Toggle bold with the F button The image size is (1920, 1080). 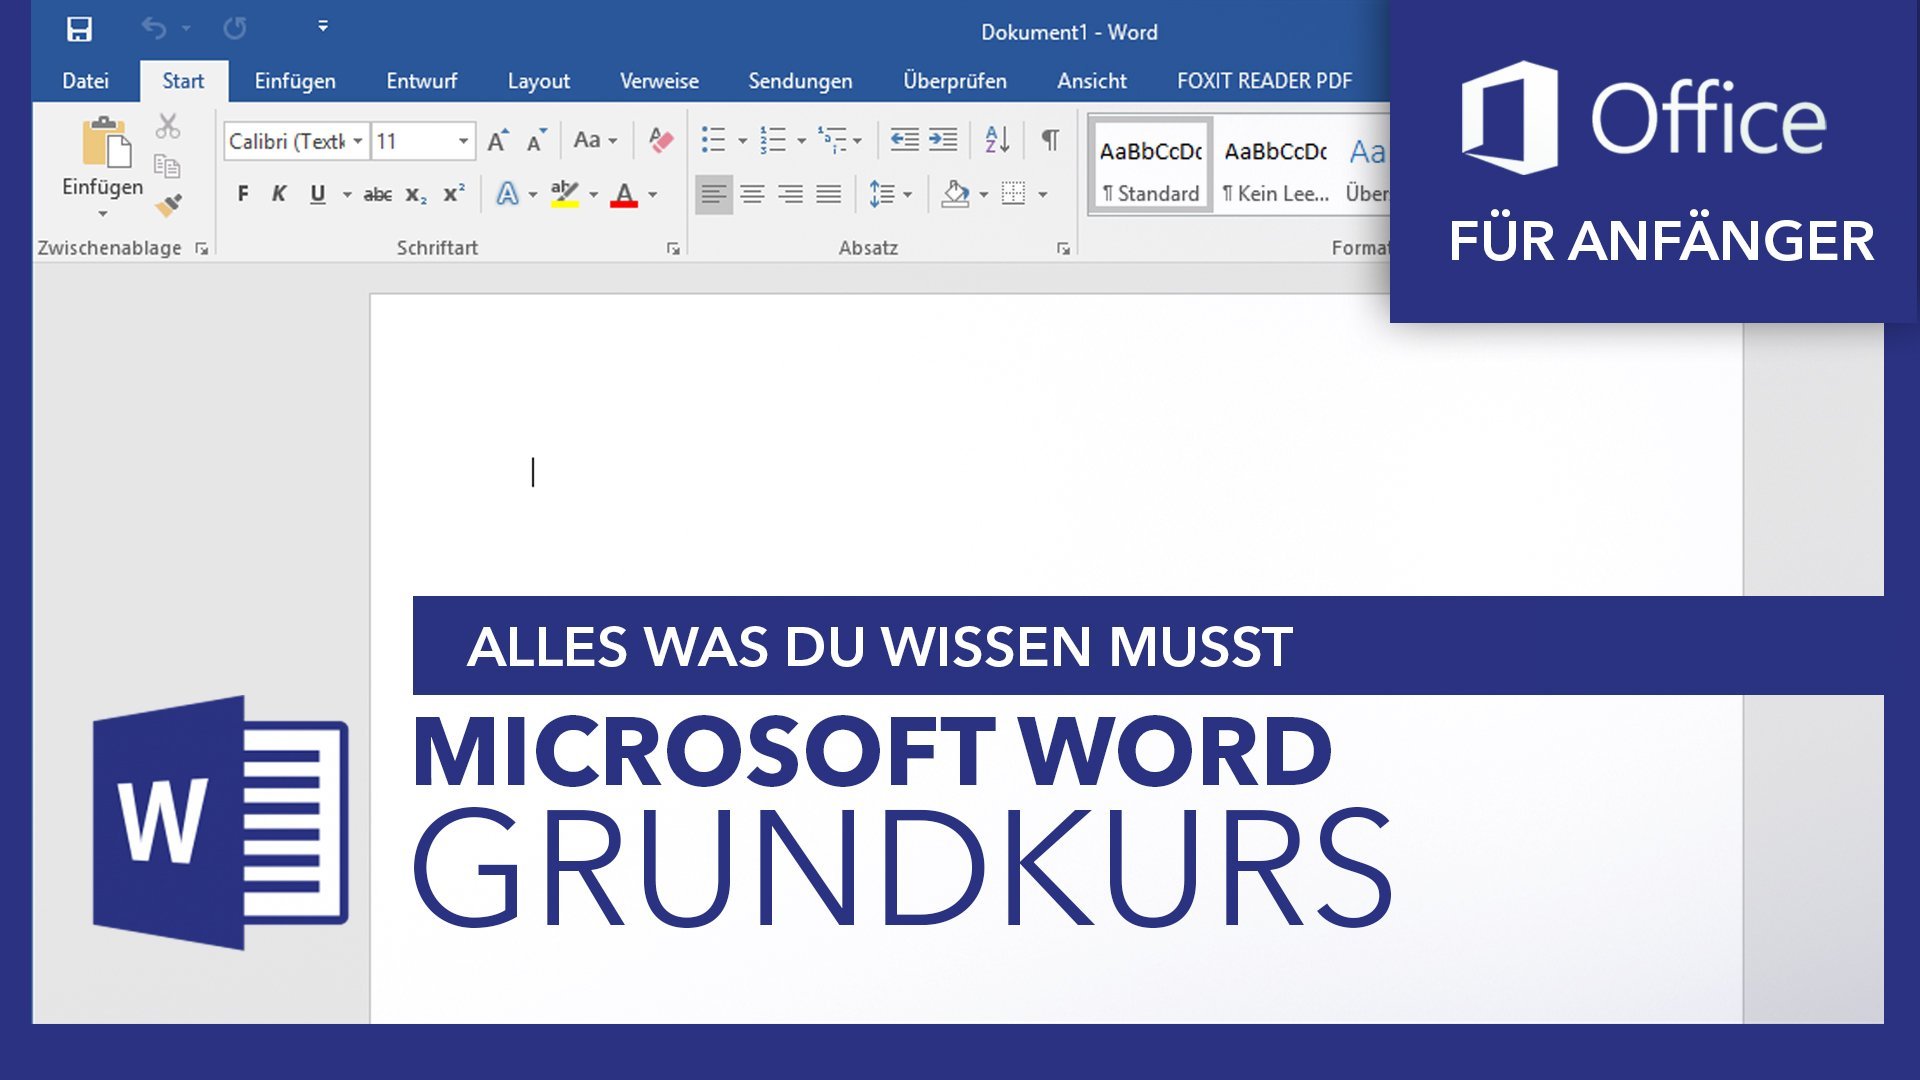(x=243, y=194)
